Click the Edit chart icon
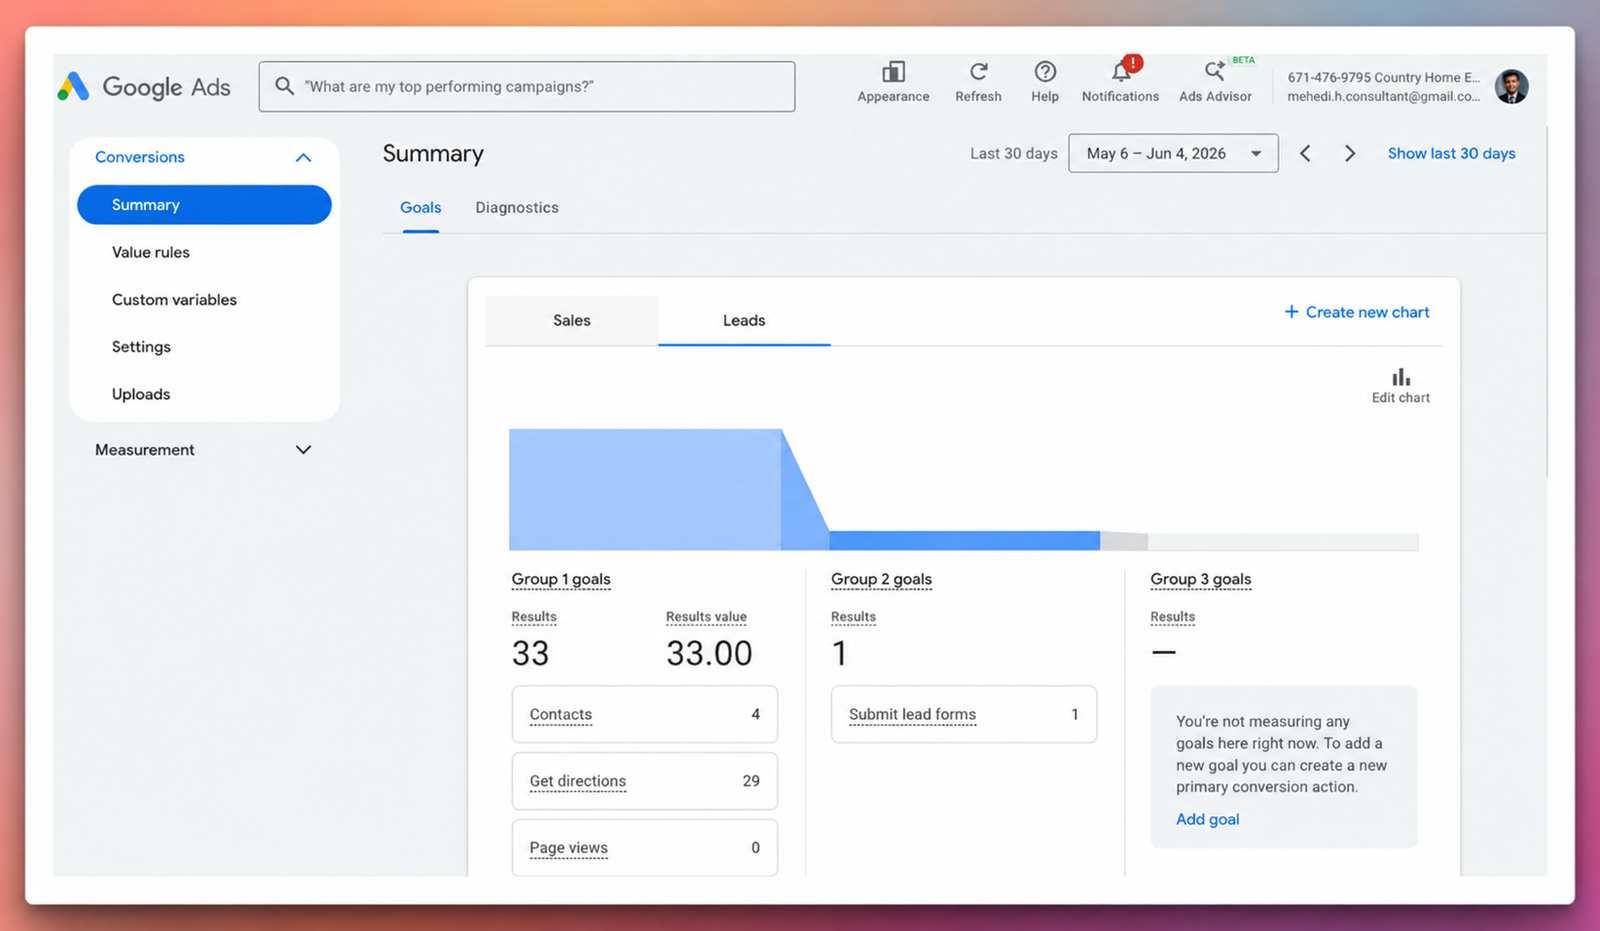The height and width of the screenshot is (931, 1600). click(x=1401, y=378)
